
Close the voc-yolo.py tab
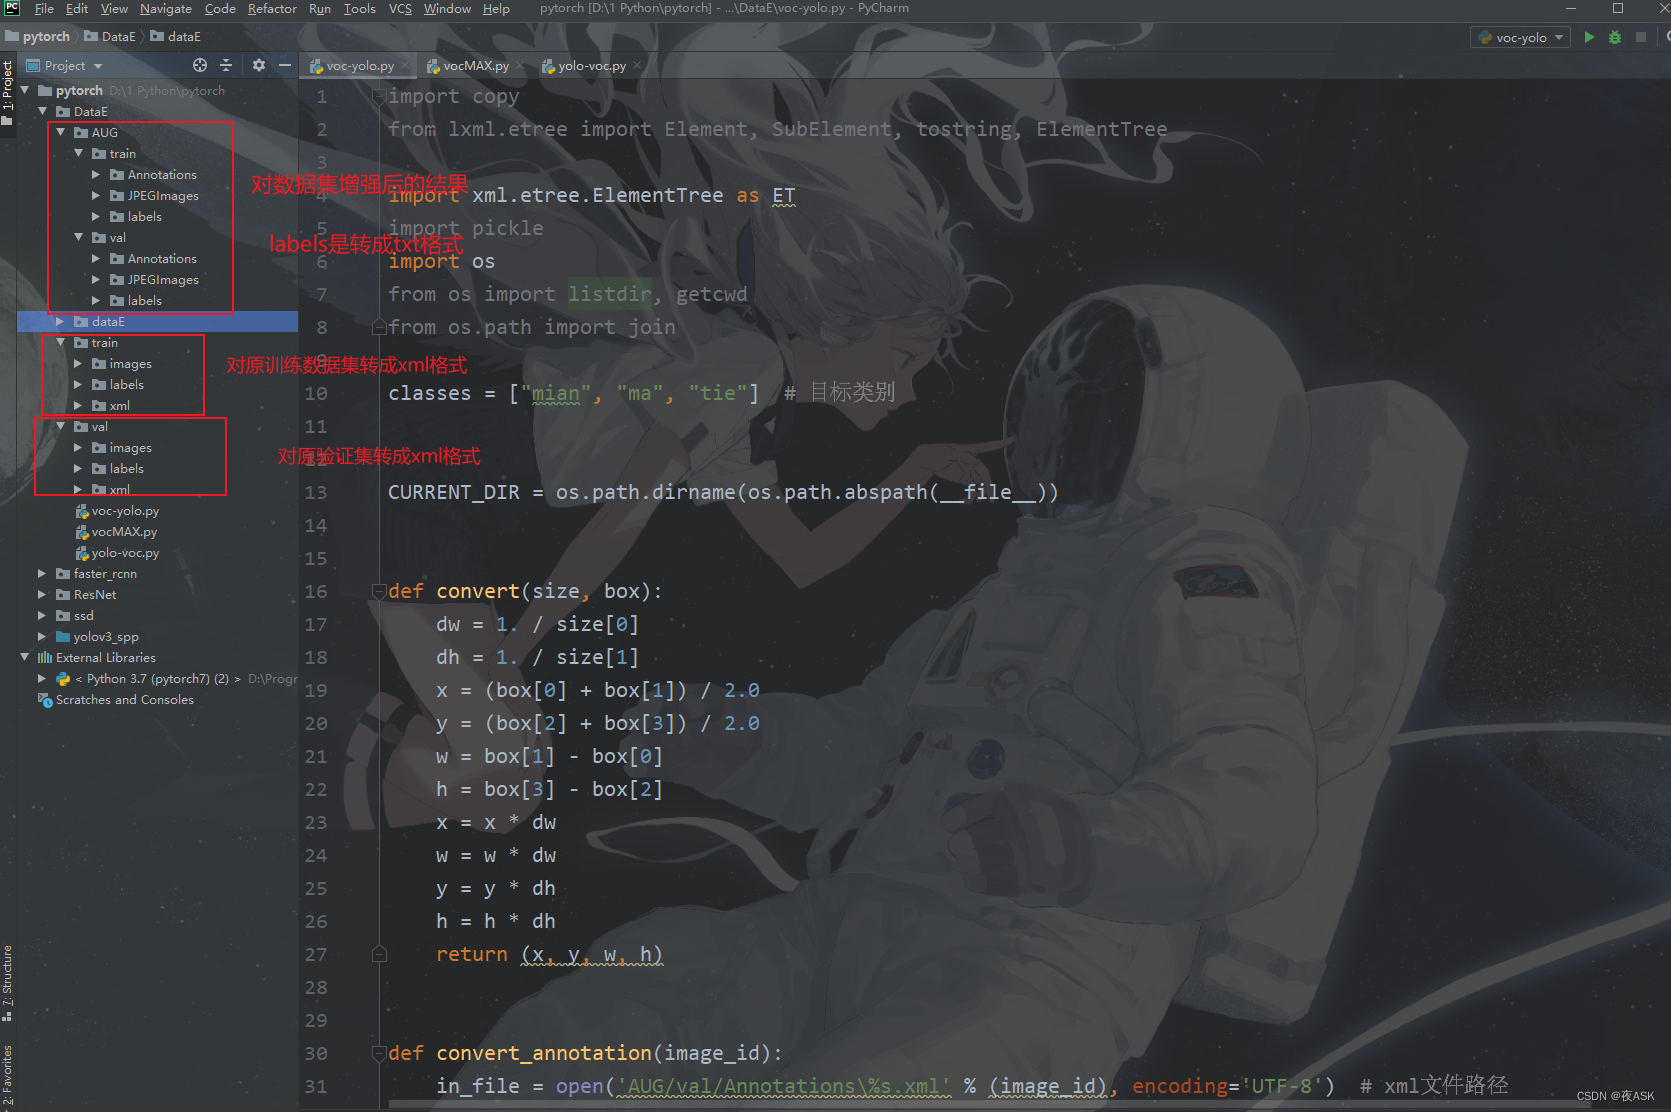[405, 66]
